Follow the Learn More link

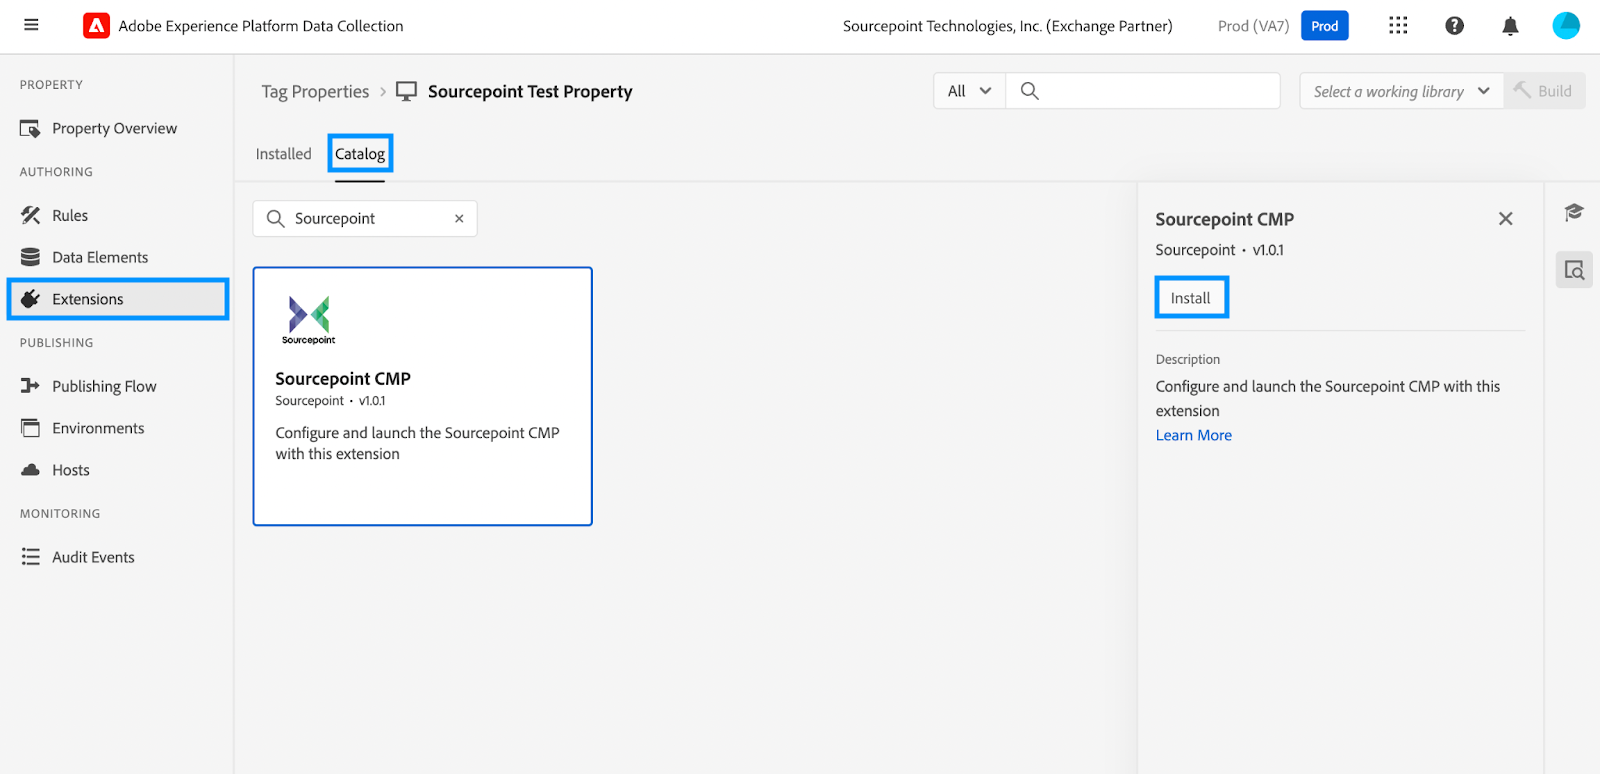coord(1194,435)
